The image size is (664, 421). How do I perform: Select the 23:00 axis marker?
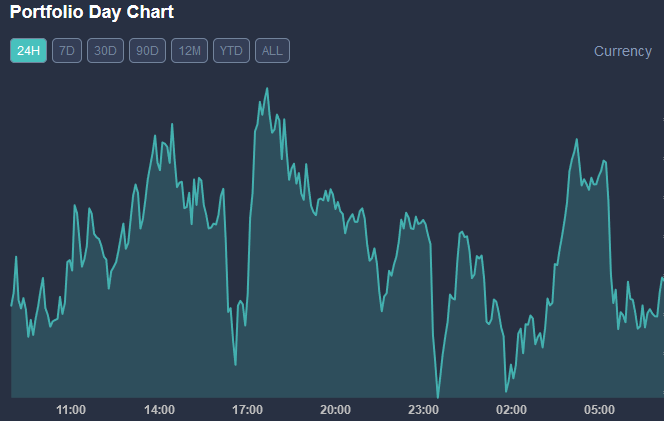pyautogui.click(x=423, y=410)
